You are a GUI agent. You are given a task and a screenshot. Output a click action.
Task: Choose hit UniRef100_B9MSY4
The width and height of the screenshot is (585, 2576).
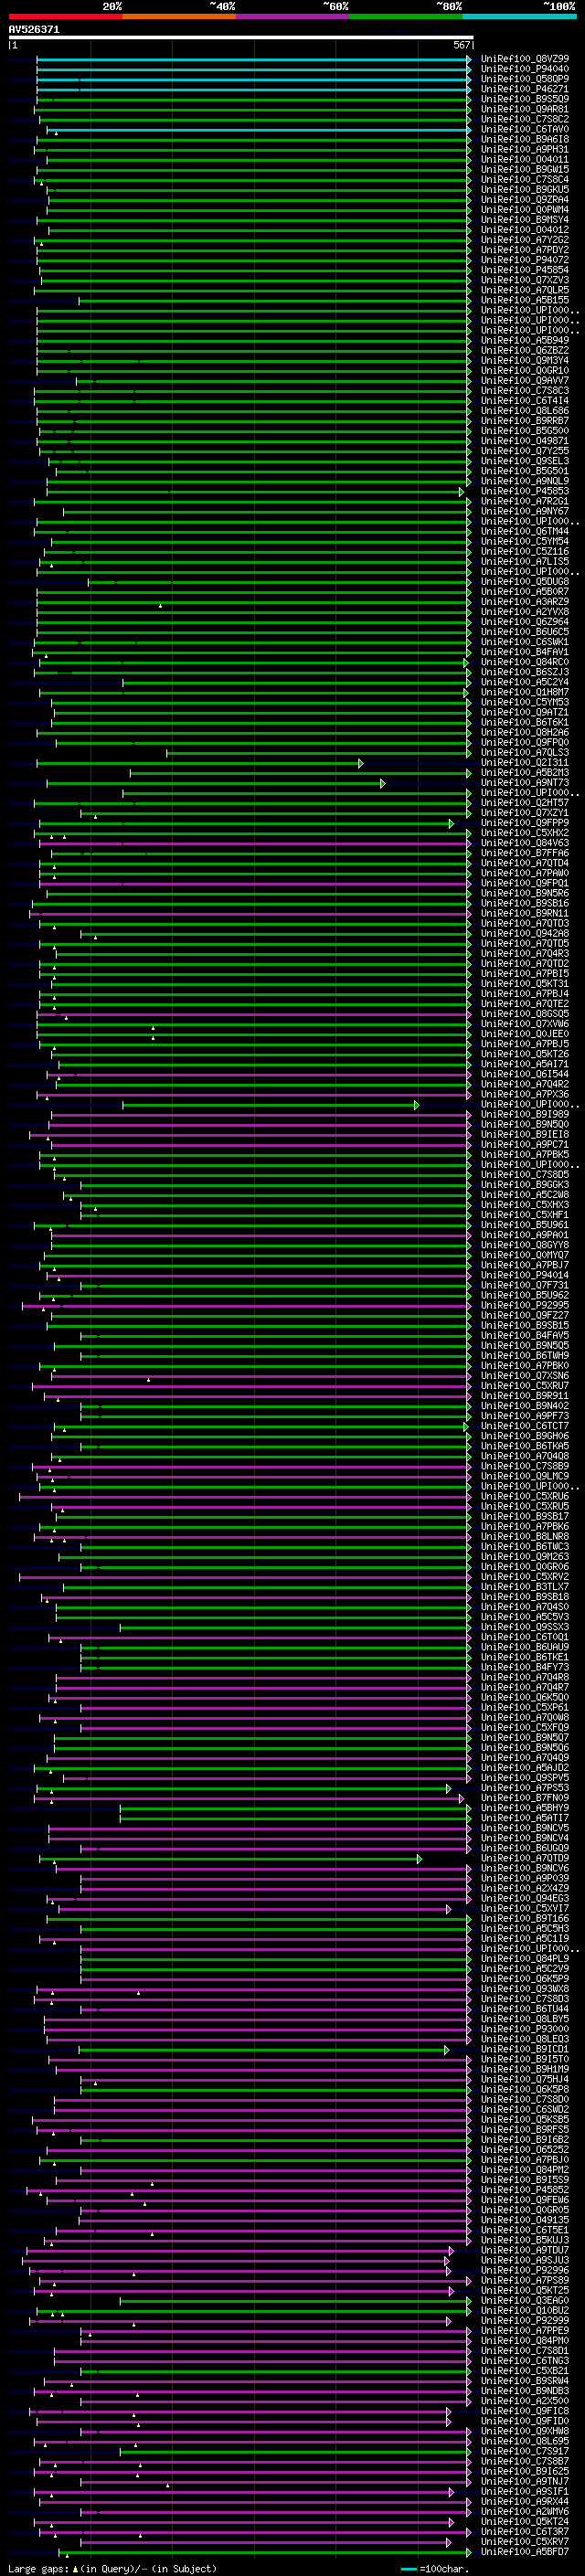525,220
